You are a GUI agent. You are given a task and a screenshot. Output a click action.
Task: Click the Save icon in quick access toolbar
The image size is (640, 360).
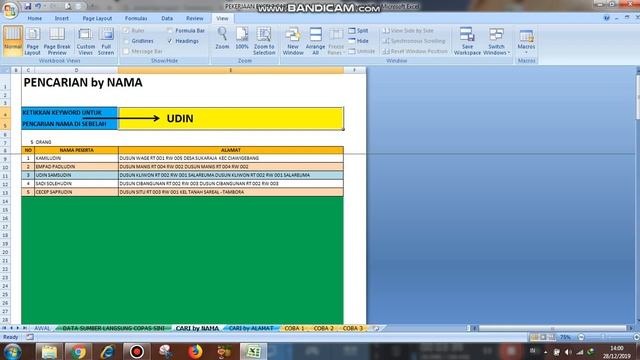[x=28, y=6]
